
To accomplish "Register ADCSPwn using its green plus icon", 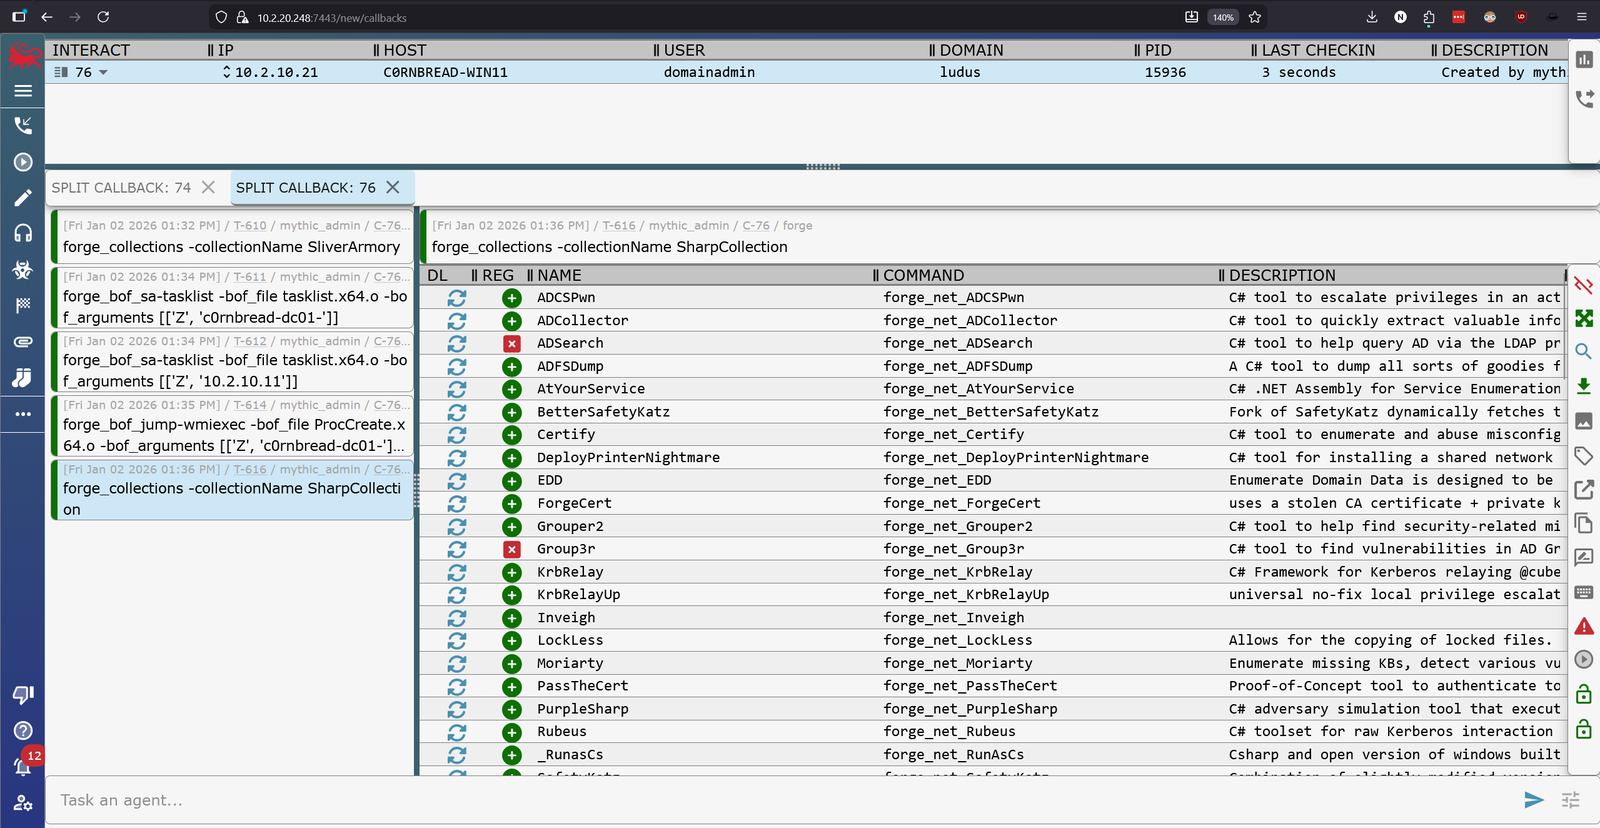I will (x=512, y=298).
